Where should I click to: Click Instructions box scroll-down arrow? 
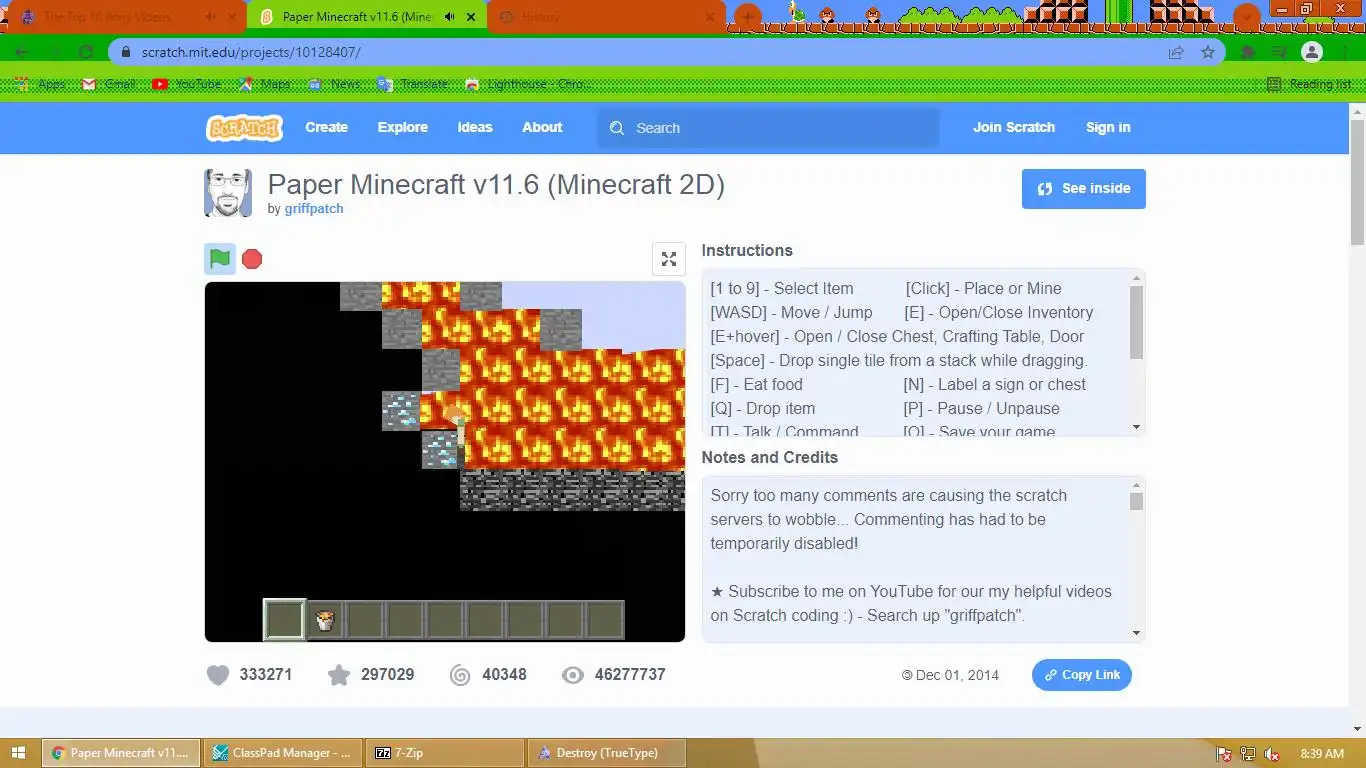tap(1136, 428)
